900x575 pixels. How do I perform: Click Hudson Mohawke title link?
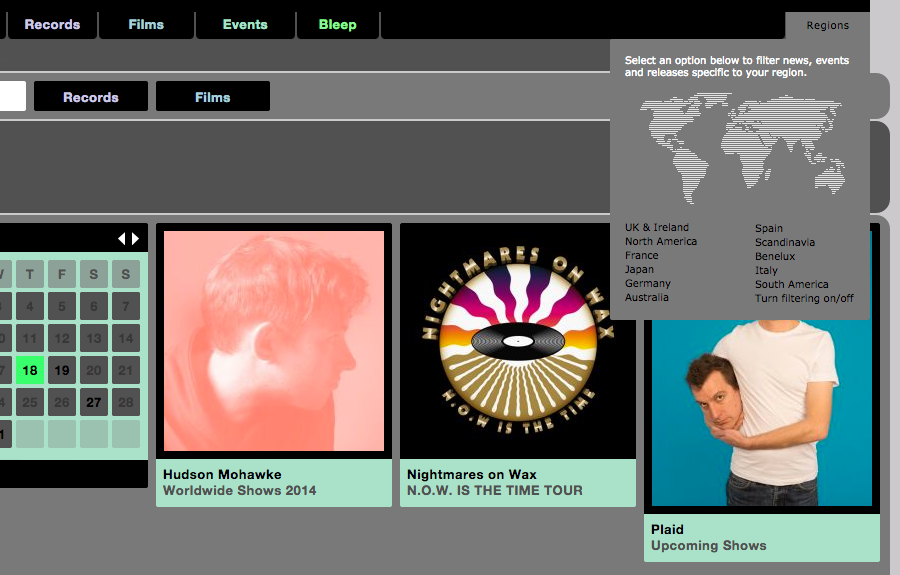pyautogui.click(x=222, y=475)
